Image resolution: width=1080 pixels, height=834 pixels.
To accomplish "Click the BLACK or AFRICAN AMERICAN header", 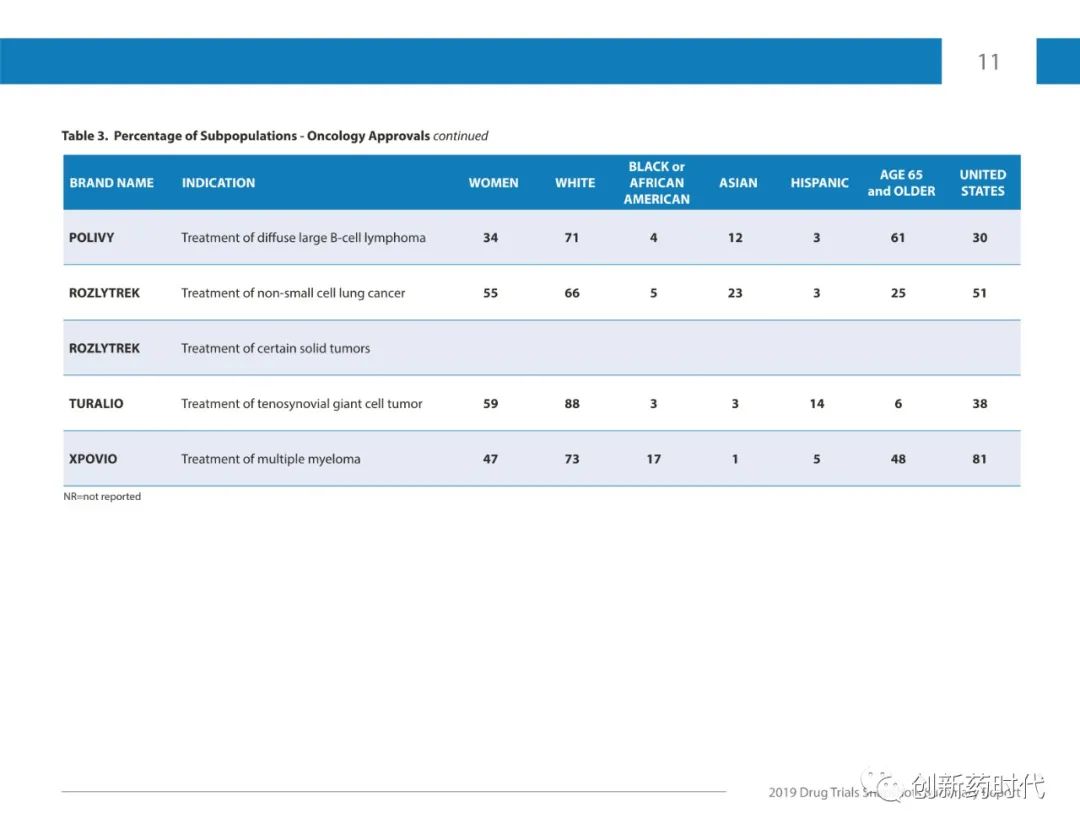I will 656,183.
